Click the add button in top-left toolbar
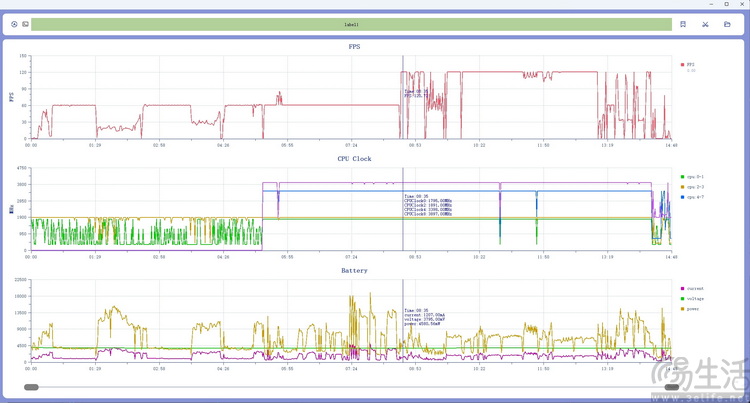Image resolution: width=750 pixels, height=403 pixels. coord(14,24)
